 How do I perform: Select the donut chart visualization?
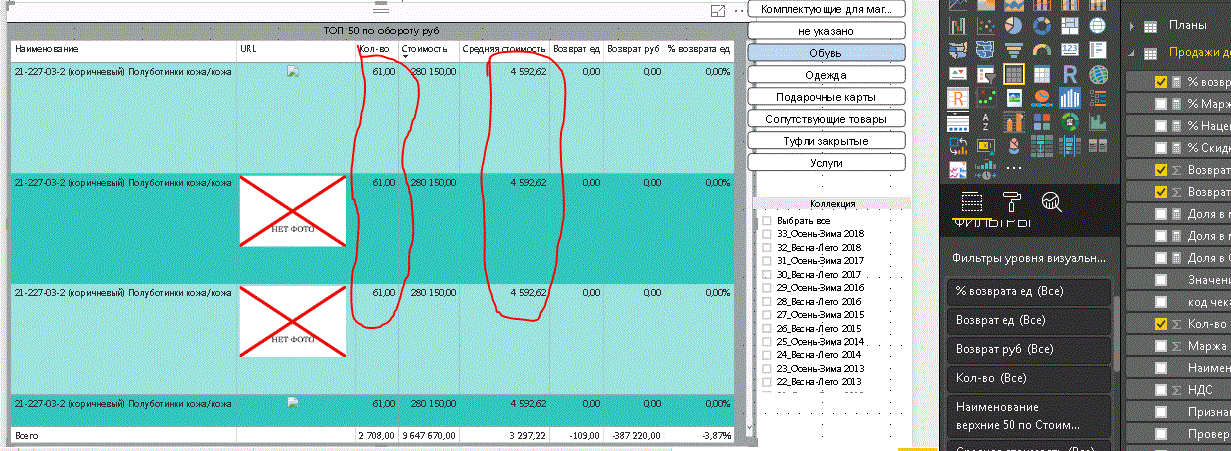click(1042, 25)
